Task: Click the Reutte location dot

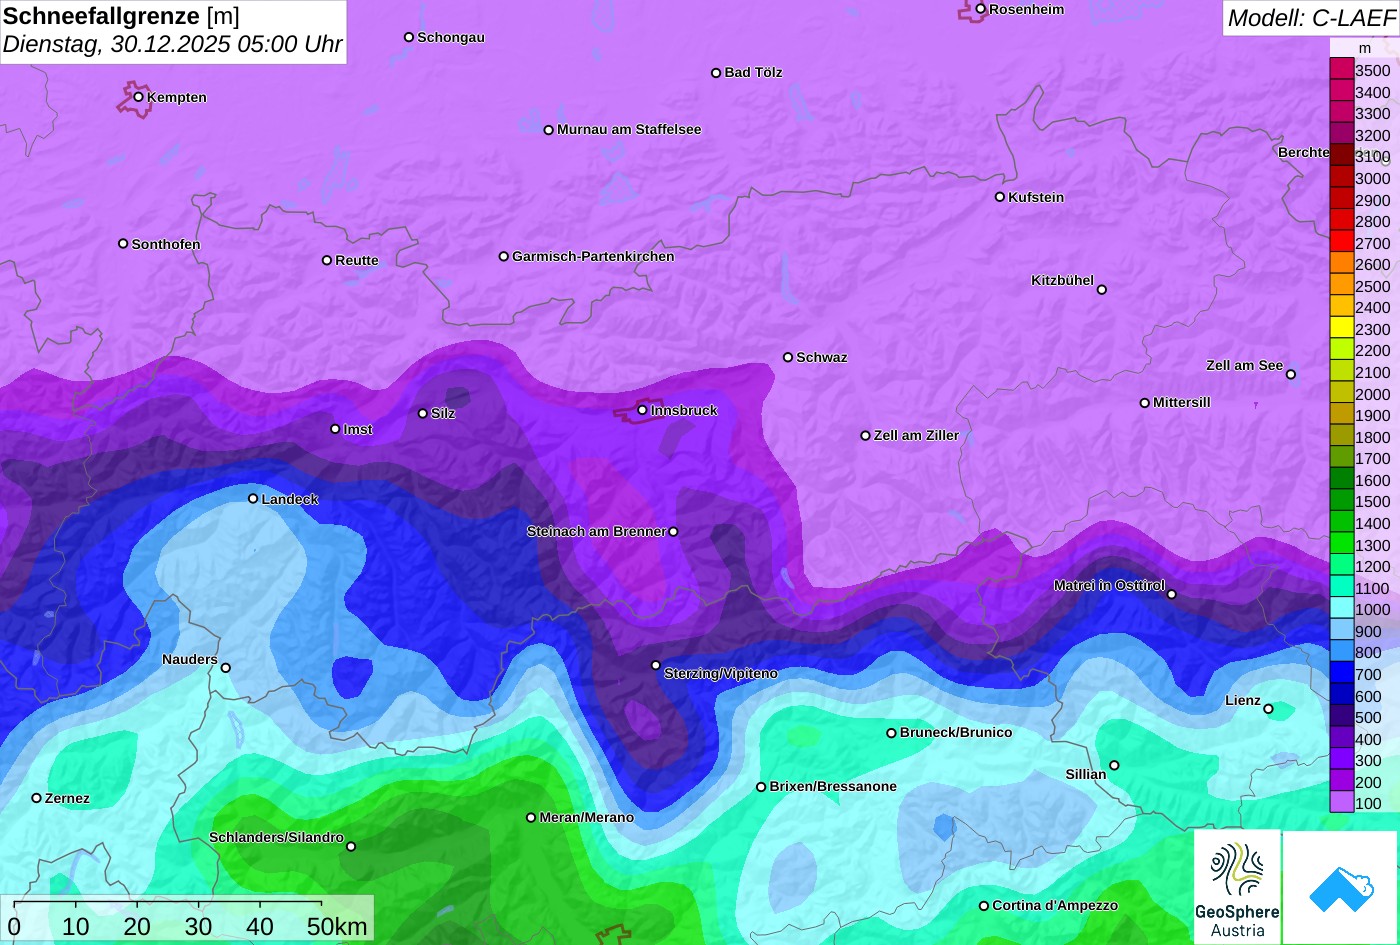Action: [327, 260]
